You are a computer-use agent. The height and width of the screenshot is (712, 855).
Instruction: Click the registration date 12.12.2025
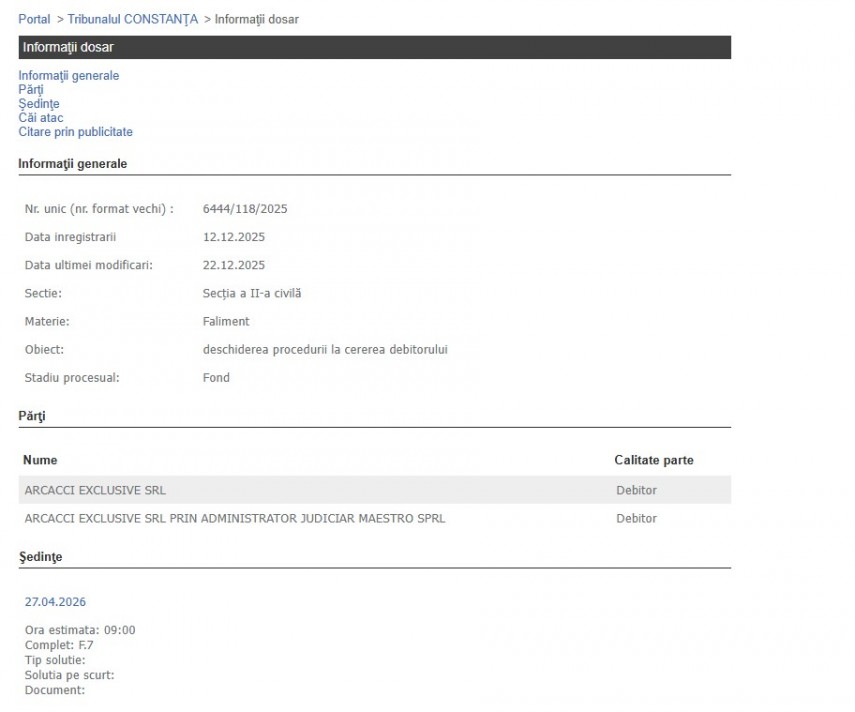tap(233, 237)
